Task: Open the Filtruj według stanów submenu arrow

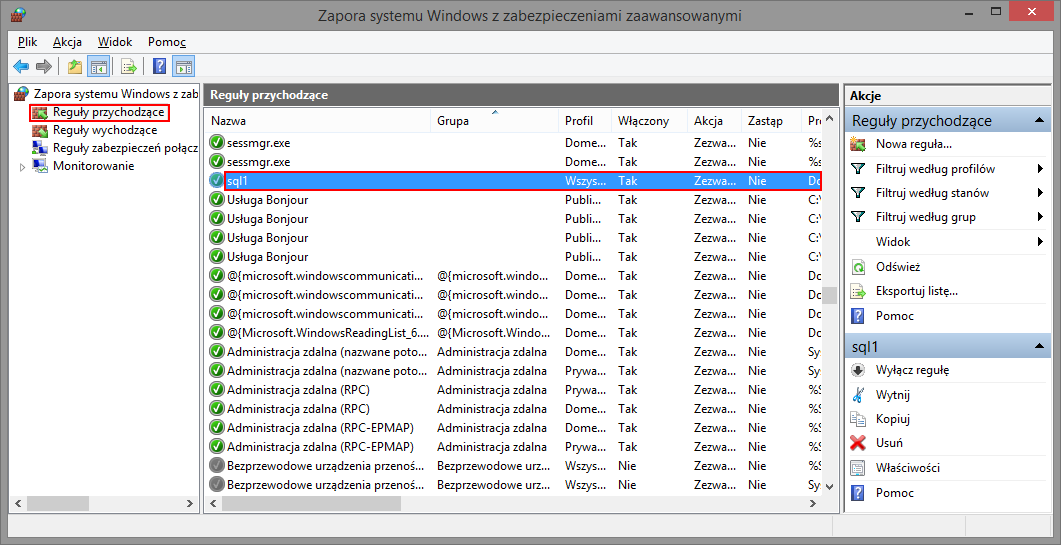Action: [1039, 193]
